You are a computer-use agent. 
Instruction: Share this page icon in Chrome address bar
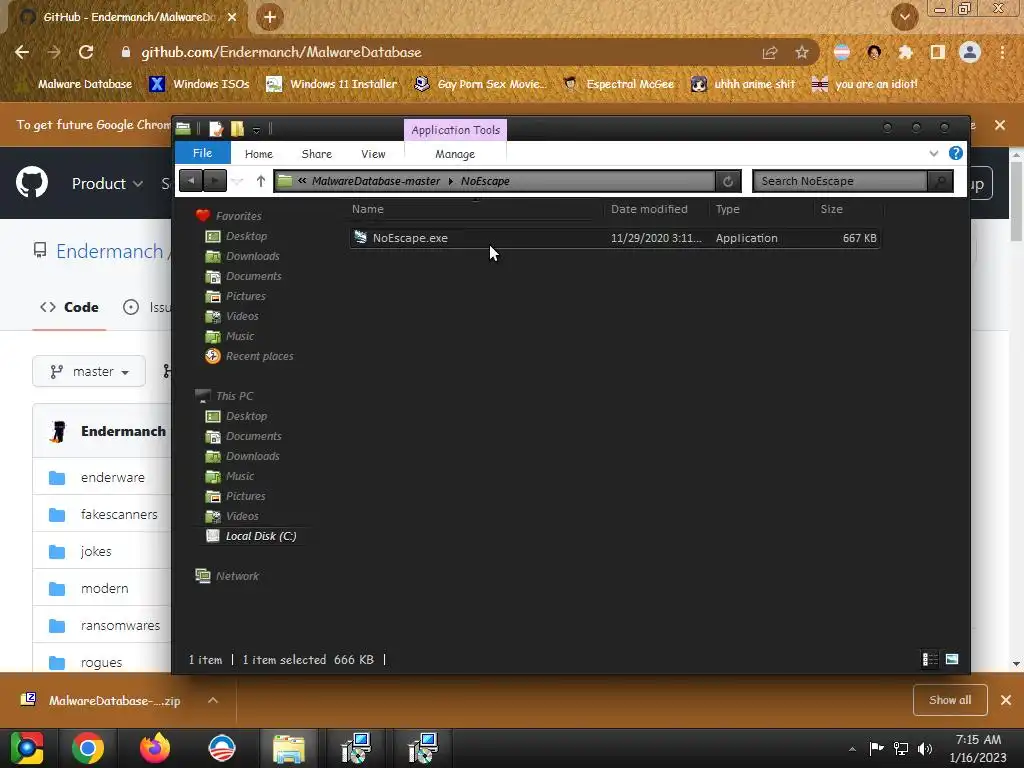(x=770, y=53)
